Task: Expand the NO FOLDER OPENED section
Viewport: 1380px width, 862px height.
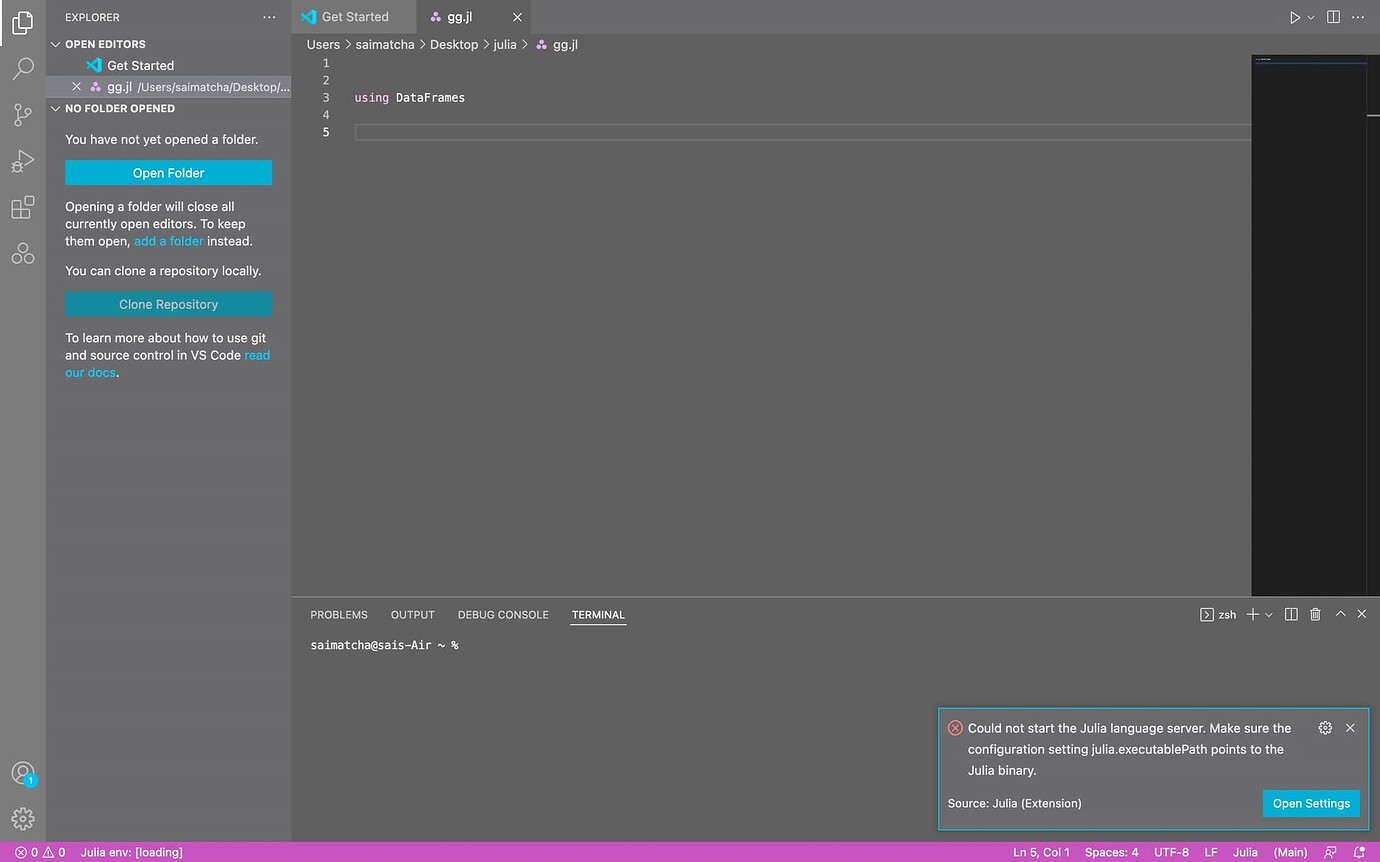Action: (56, 108)
